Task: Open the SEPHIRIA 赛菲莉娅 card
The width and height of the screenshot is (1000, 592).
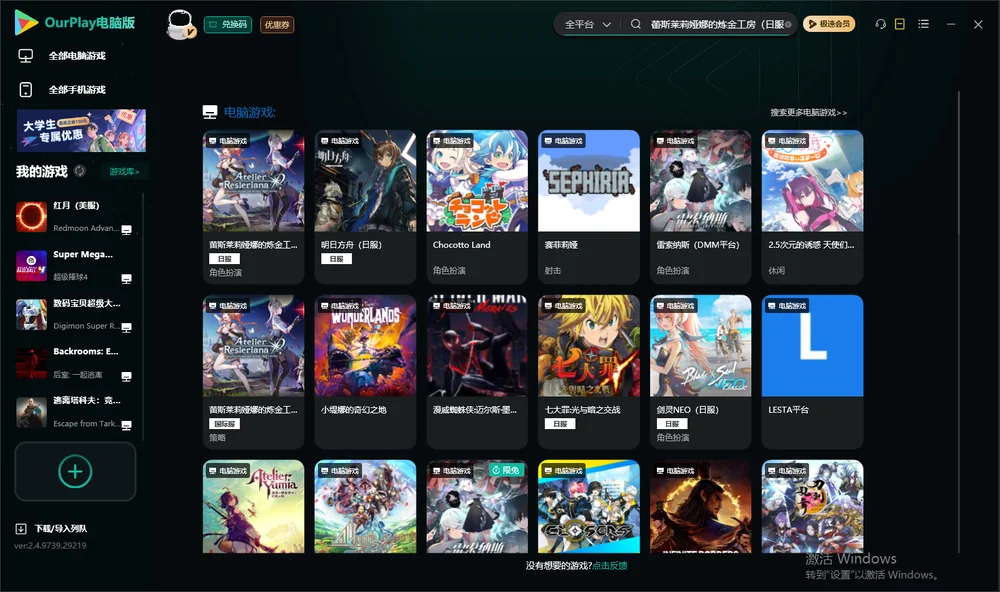Action: [589, 207]
